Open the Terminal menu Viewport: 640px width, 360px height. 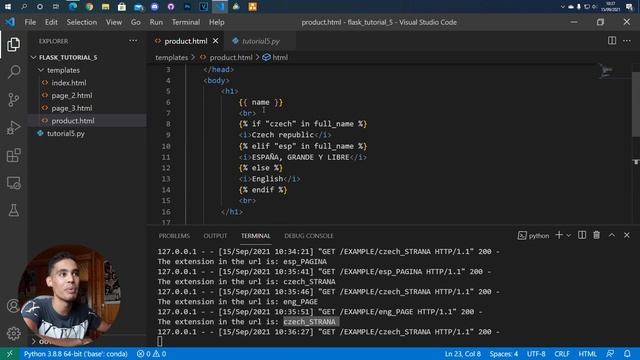click(186, 22)
